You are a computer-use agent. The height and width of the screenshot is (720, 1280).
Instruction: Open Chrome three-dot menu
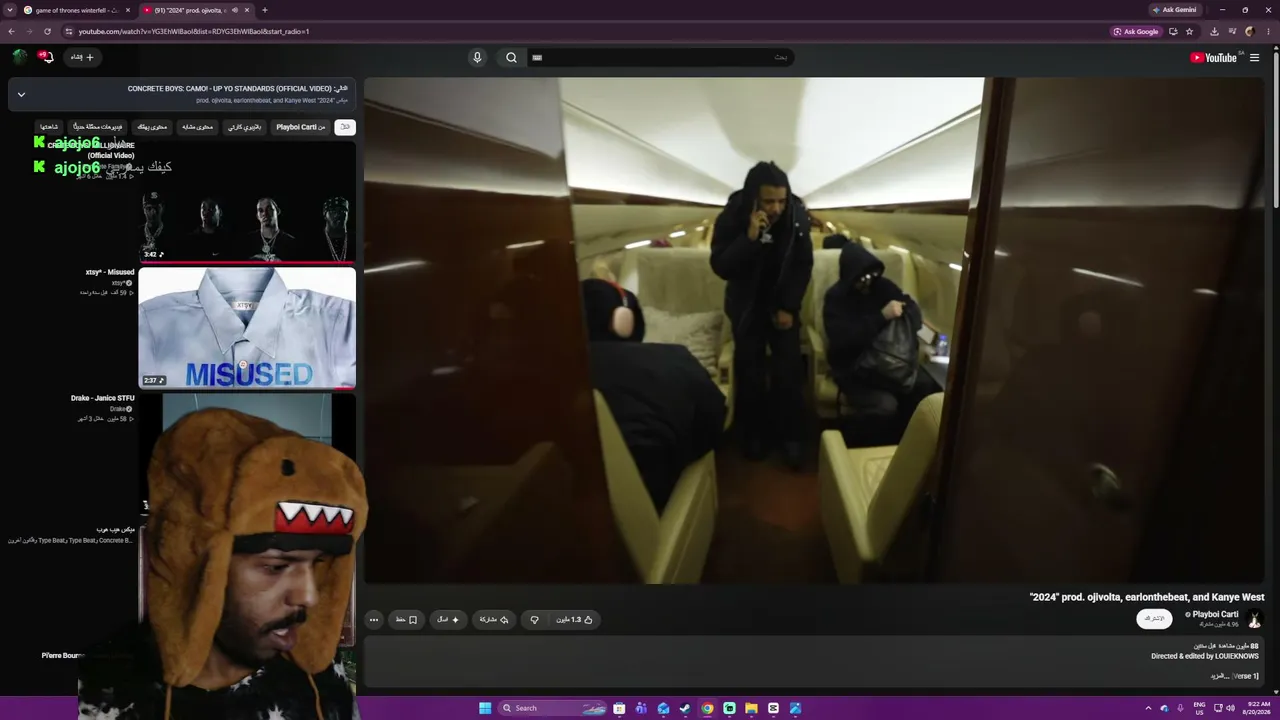click(1268, 31)
